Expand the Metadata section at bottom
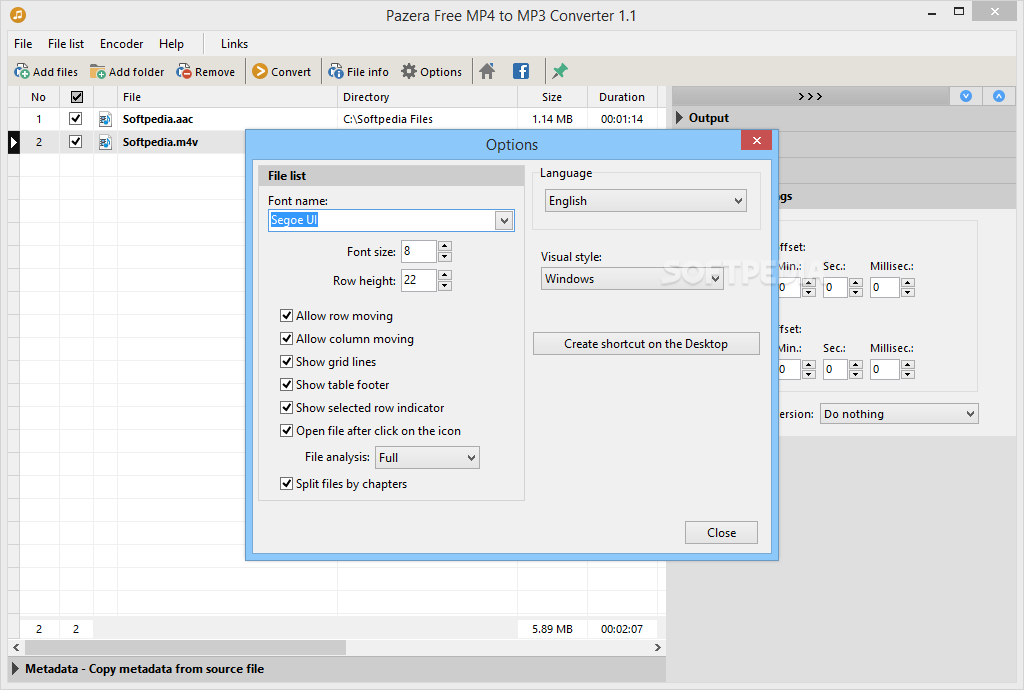The width and height of the screenshot is (1024, 690). coord(16,668)
